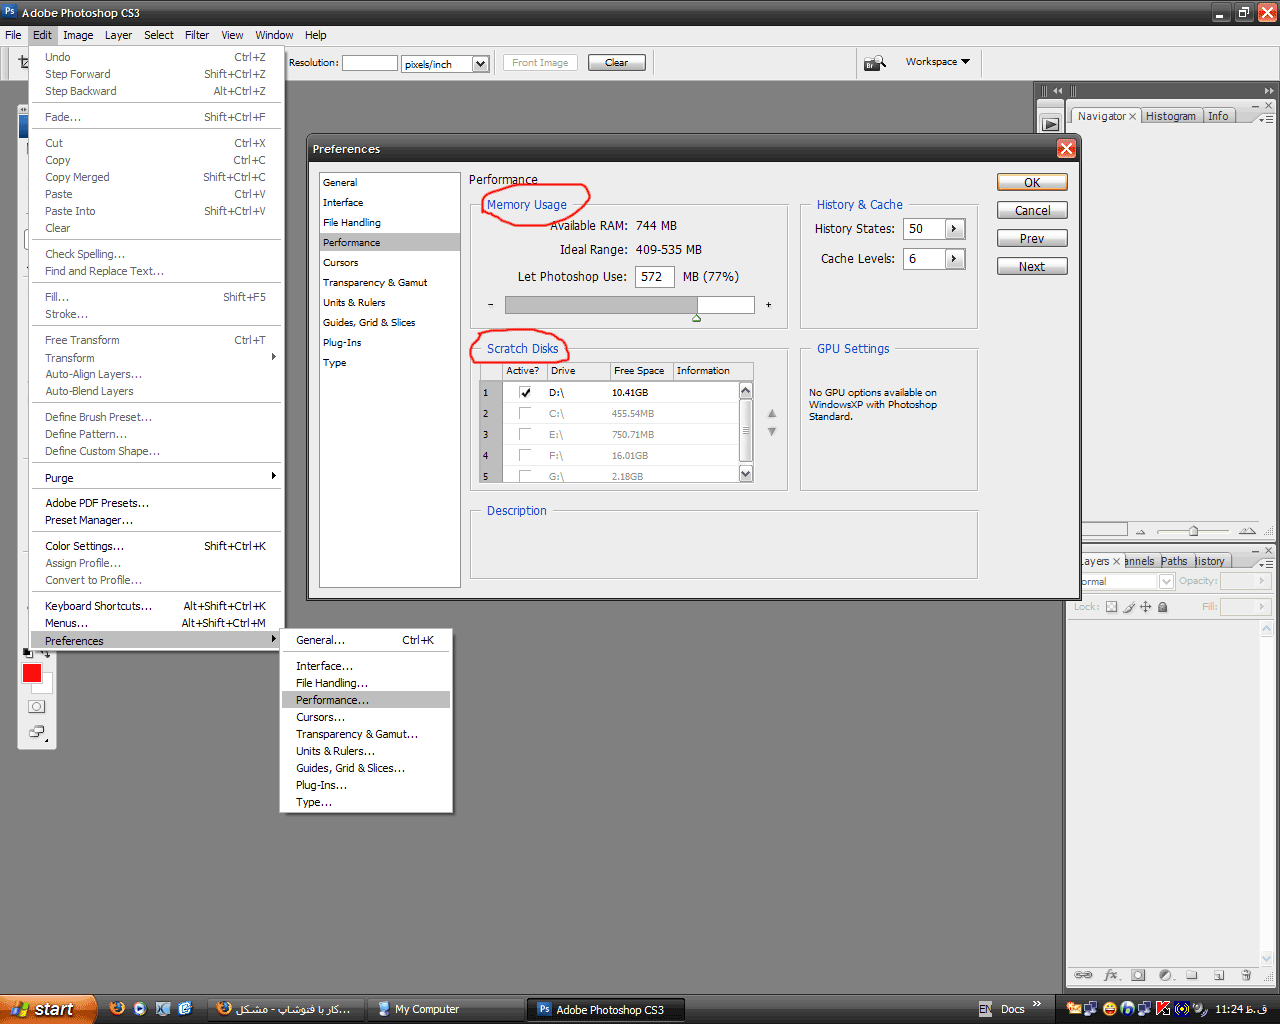Select Performance... in Preferences submenu
Screen dimensions: 1280x1024
[366, 700]
